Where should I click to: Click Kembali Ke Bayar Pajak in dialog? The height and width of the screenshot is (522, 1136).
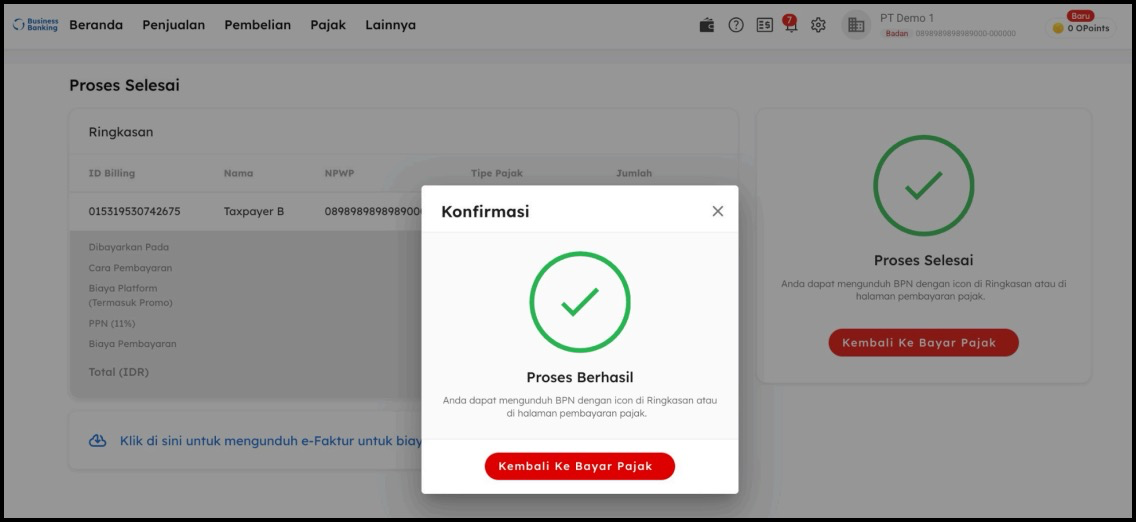[580, 466]
